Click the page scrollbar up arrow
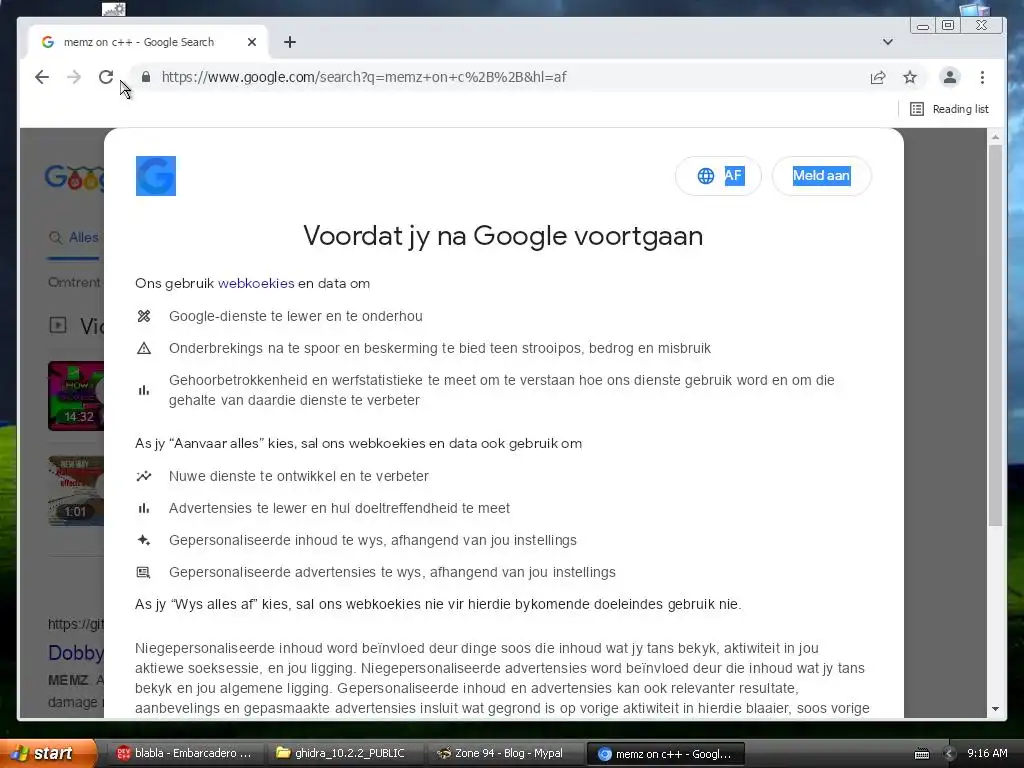The height and width of the screenshot is (768, 1024). point(995,137)
